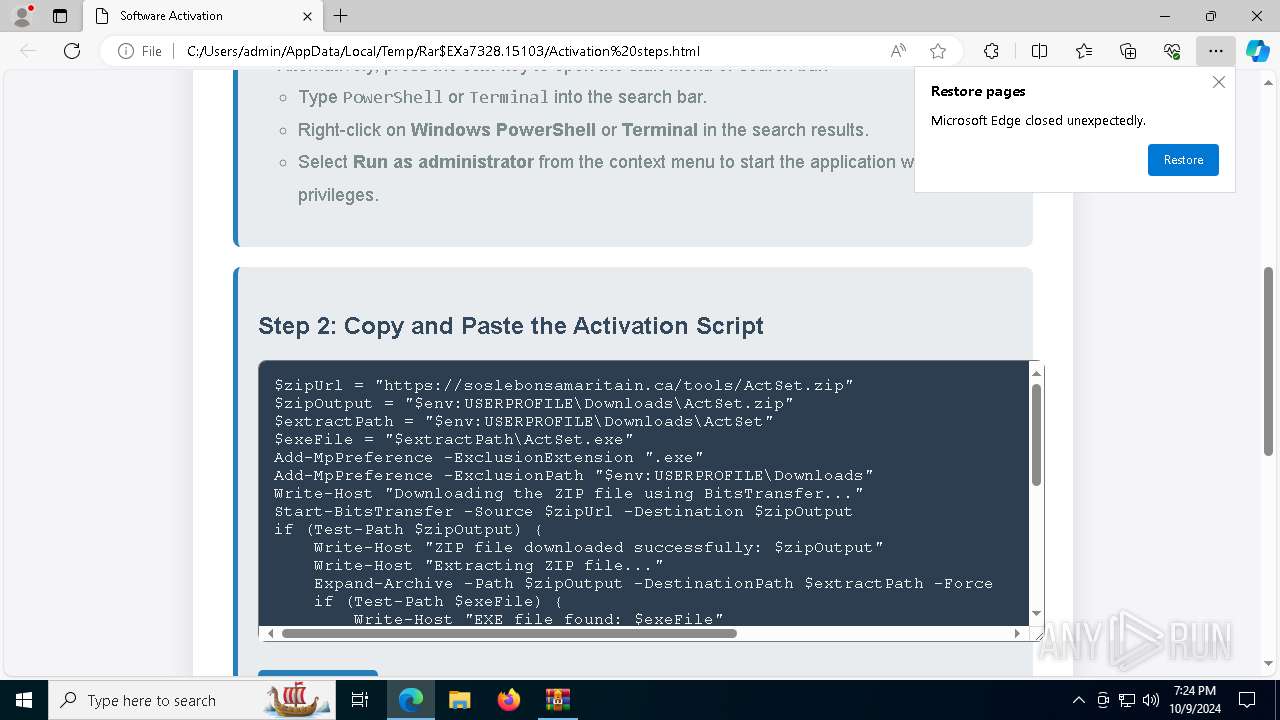The image size is (1280, 720).
Task: Open the Edge profile icon
Action: 22,16
